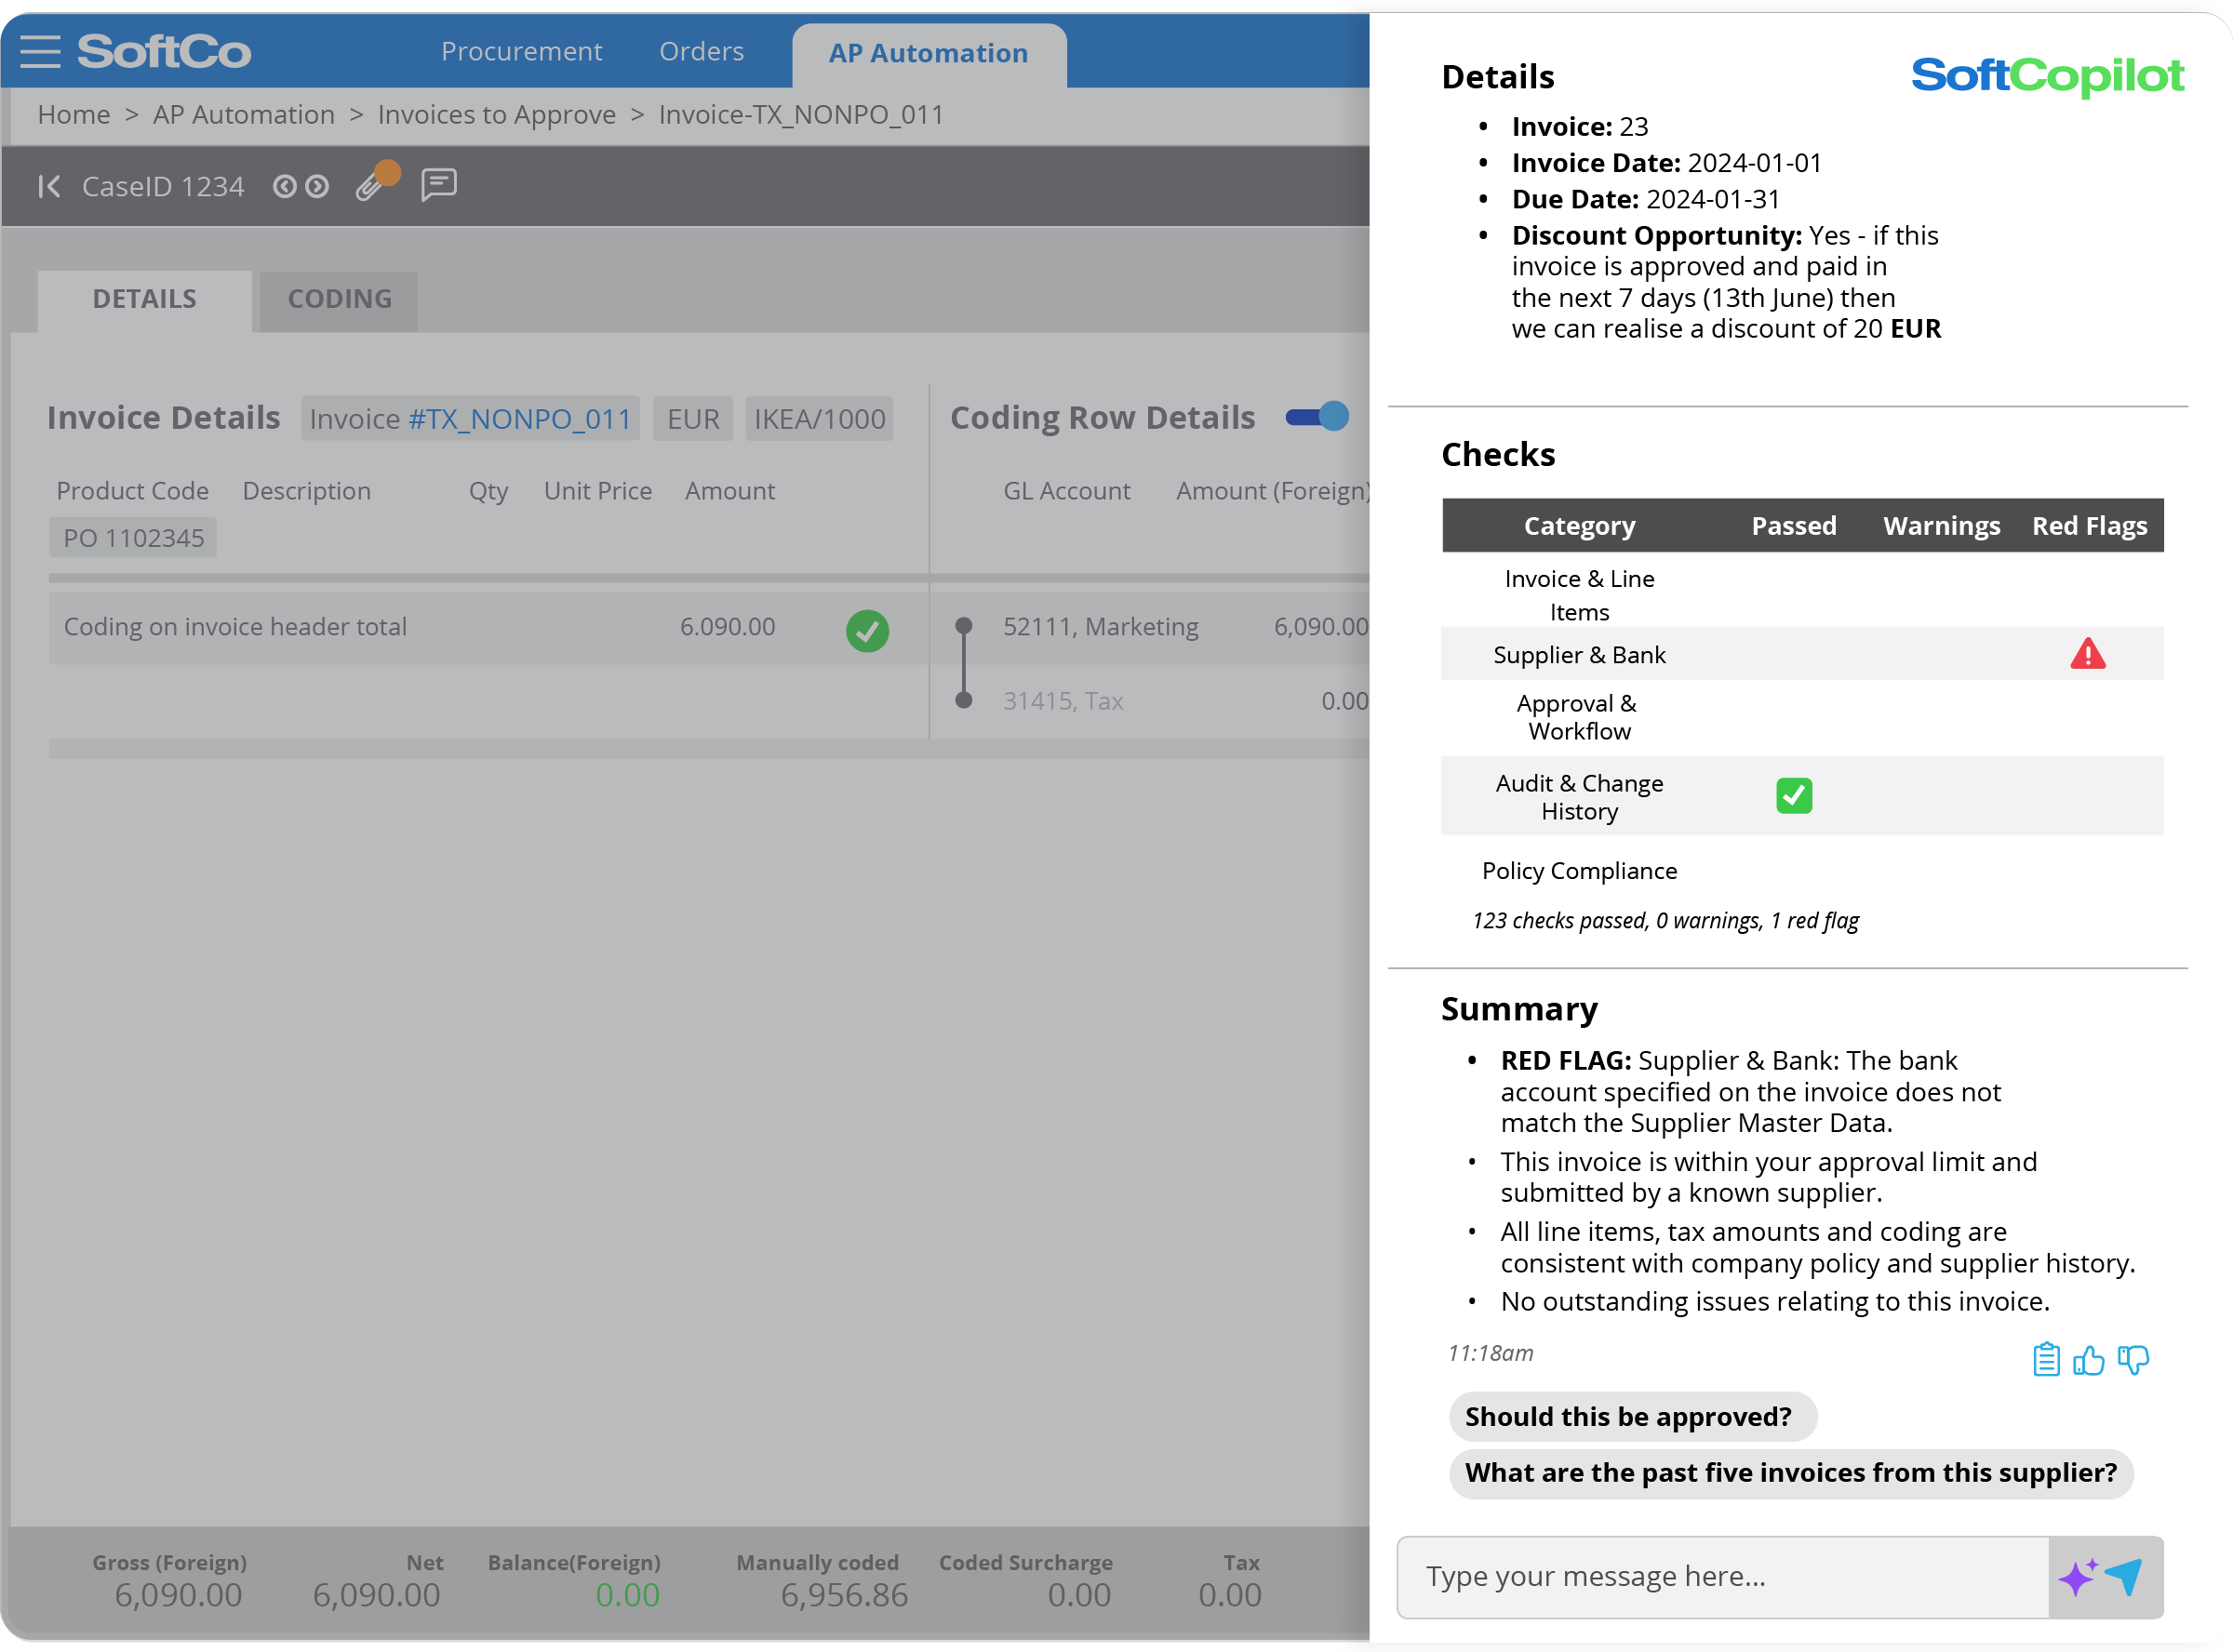Copy response with clipboard icon

[x=2045, y=1359]
